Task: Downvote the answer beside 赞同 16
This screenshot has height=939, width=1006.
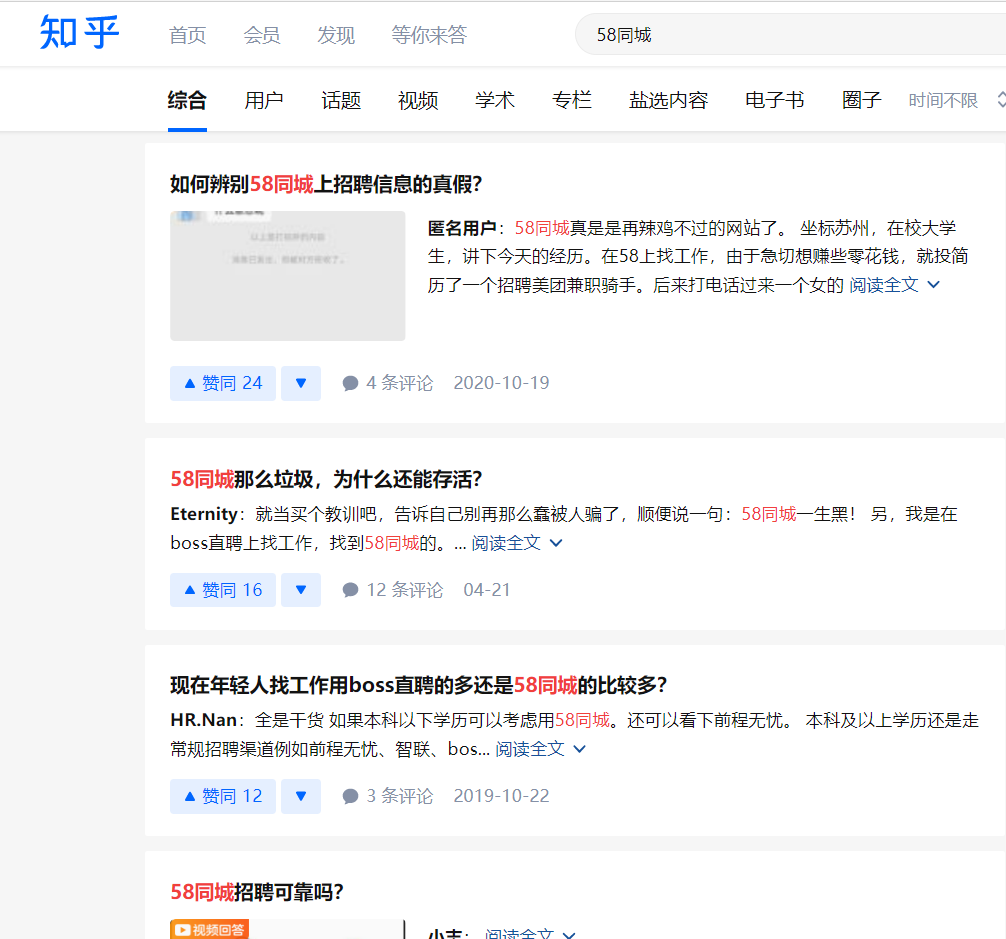Action: click(x=301, y=590)
